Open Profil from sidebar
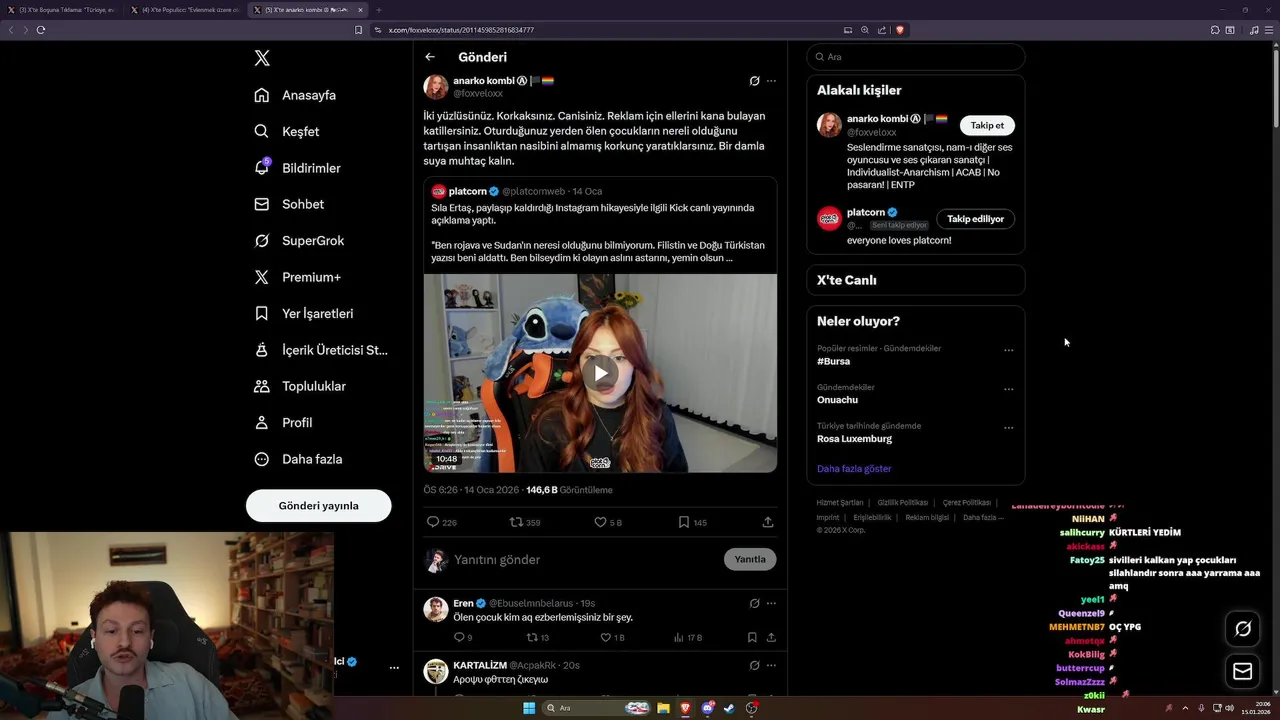1280x720 pixels. (284, 423)
